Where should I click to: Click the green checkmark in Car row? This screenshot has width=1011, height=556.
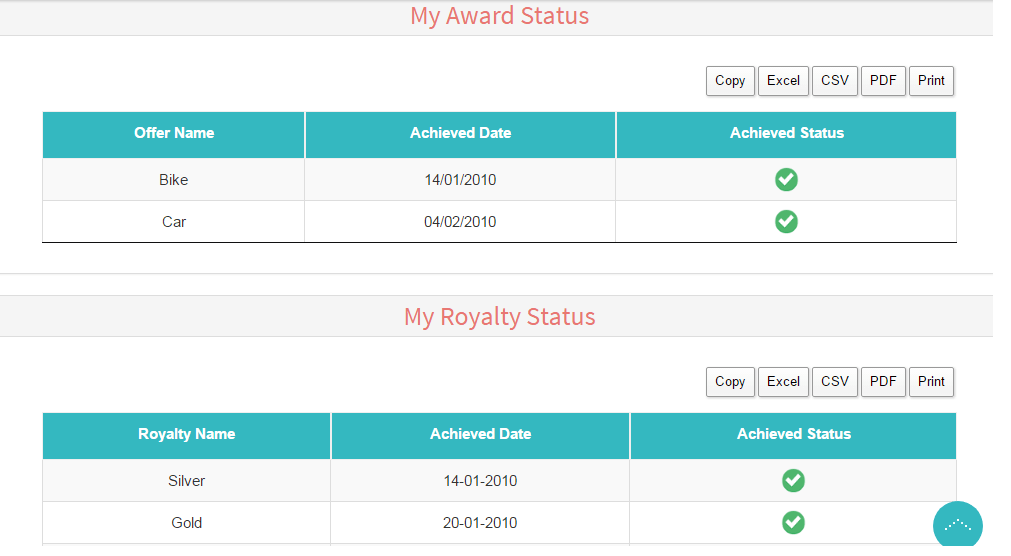click(786, 221)
